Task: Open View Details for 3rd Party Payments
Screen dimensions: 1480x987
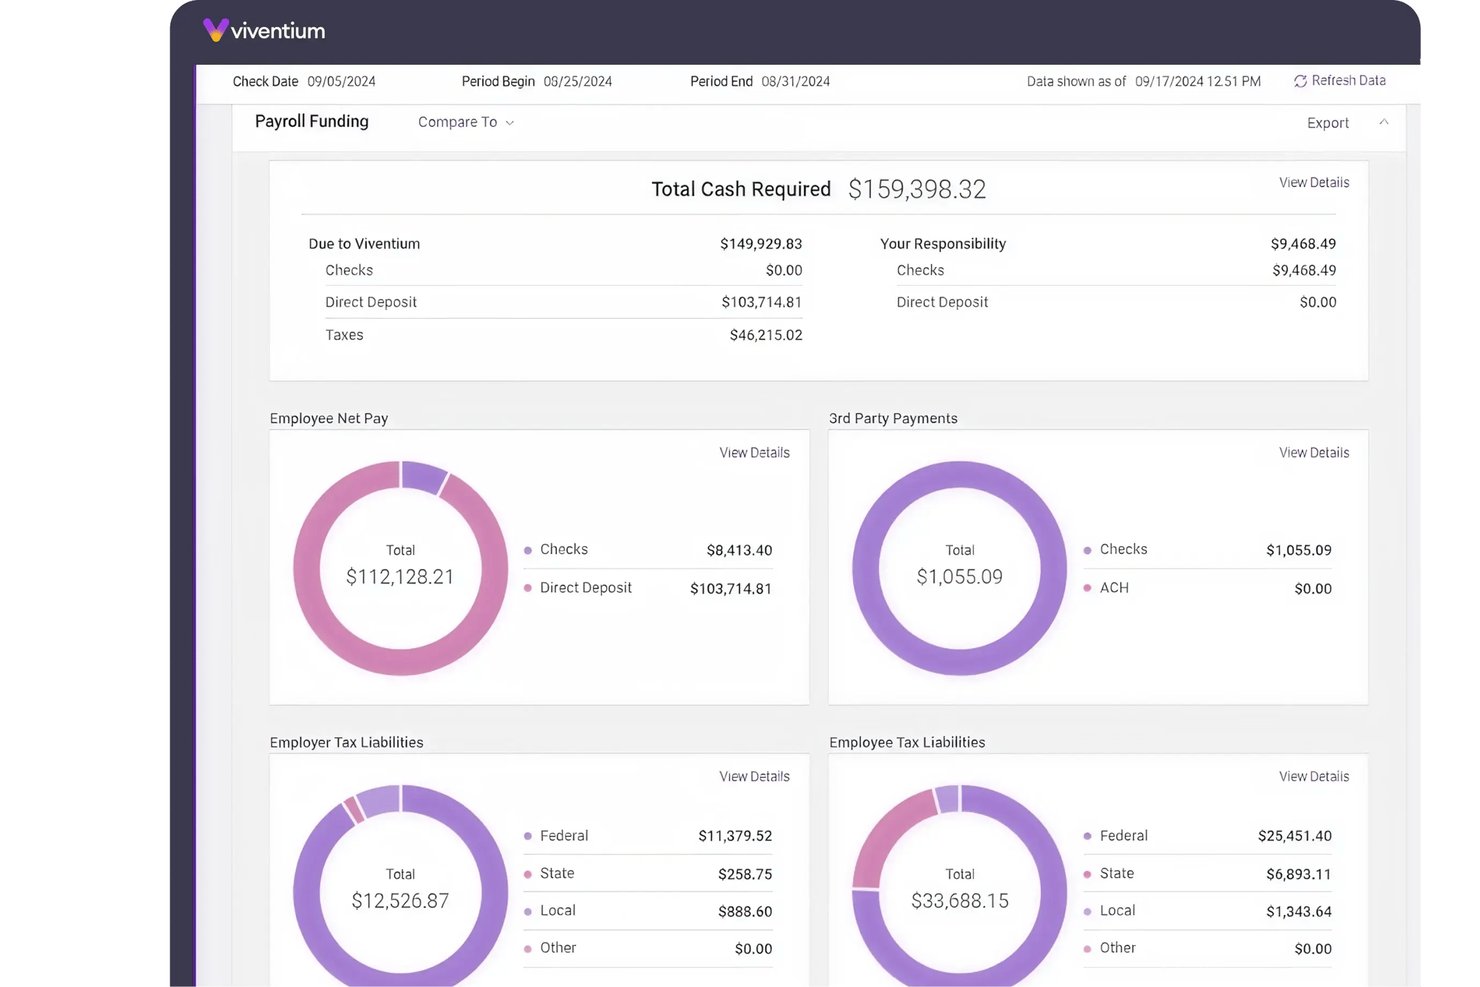Action: point(1314,453)
